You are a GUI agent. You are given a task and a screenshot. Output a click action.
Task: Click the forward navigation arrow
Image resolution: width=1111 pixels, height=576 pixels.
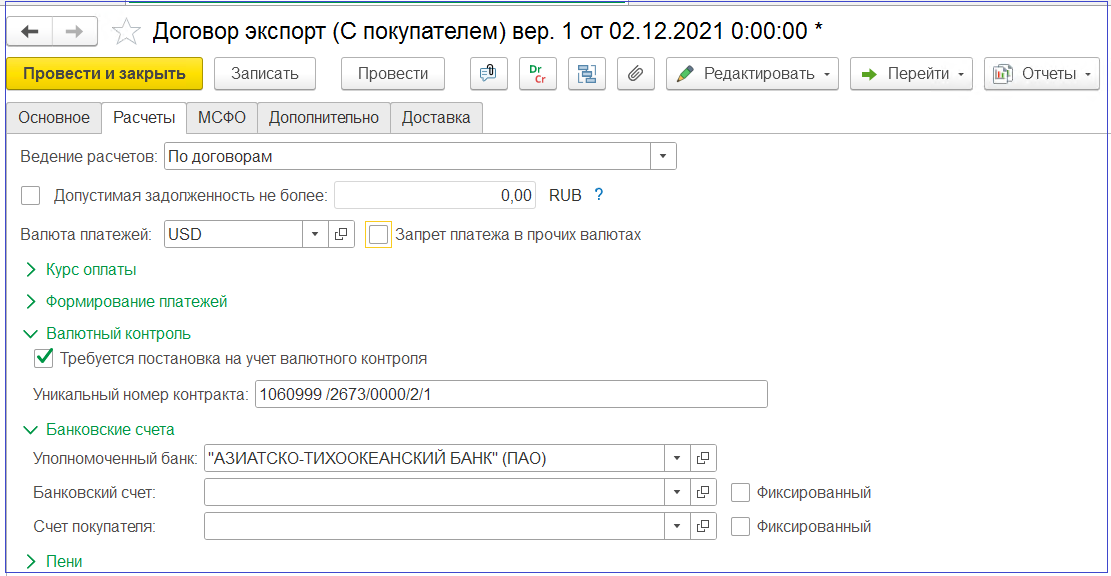coord(75,32)
